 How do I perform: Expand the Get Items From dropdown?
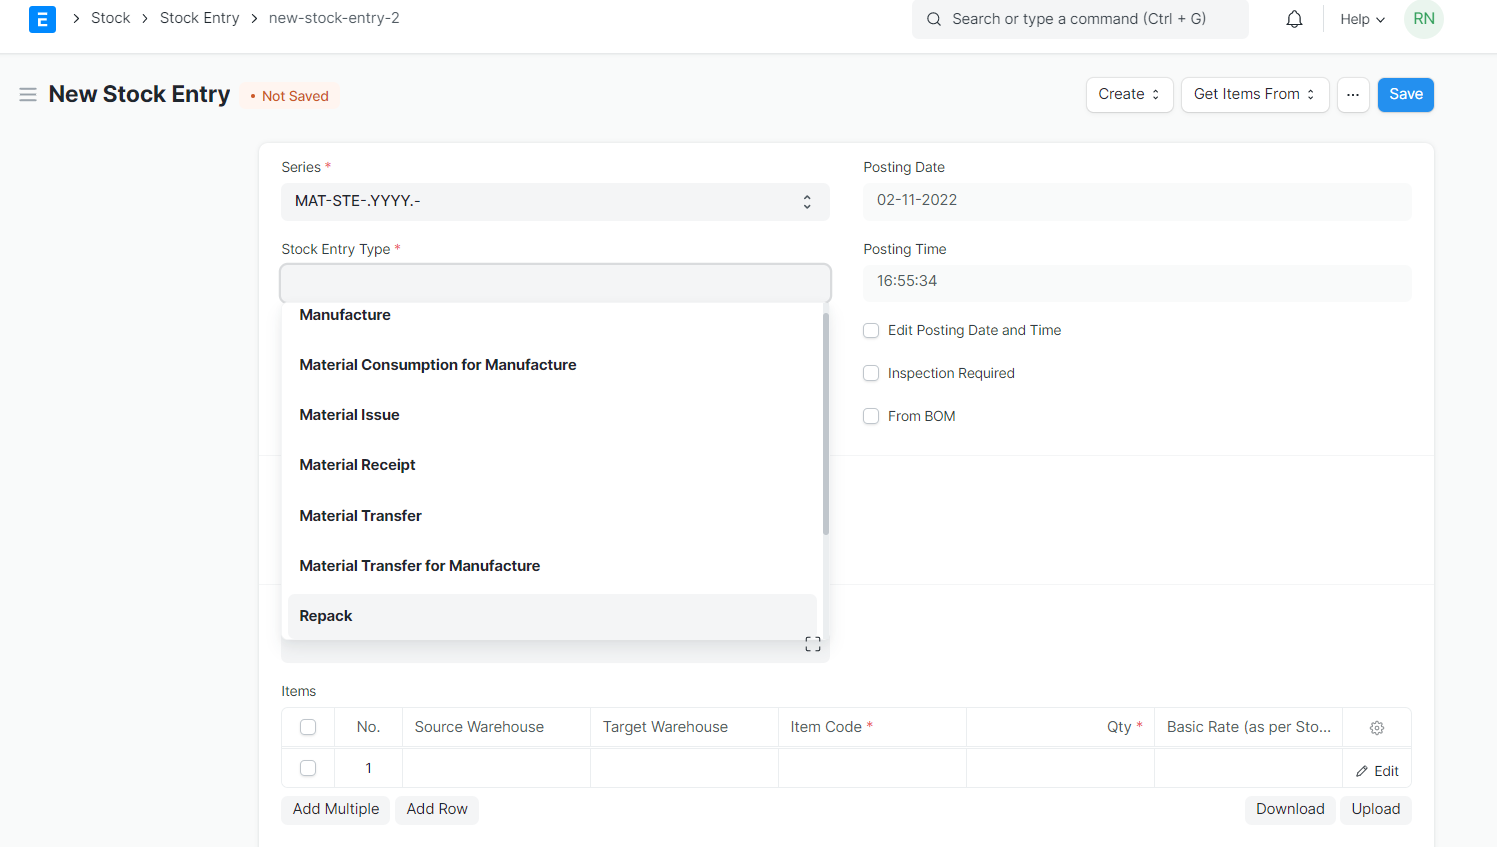[1254, 95]
